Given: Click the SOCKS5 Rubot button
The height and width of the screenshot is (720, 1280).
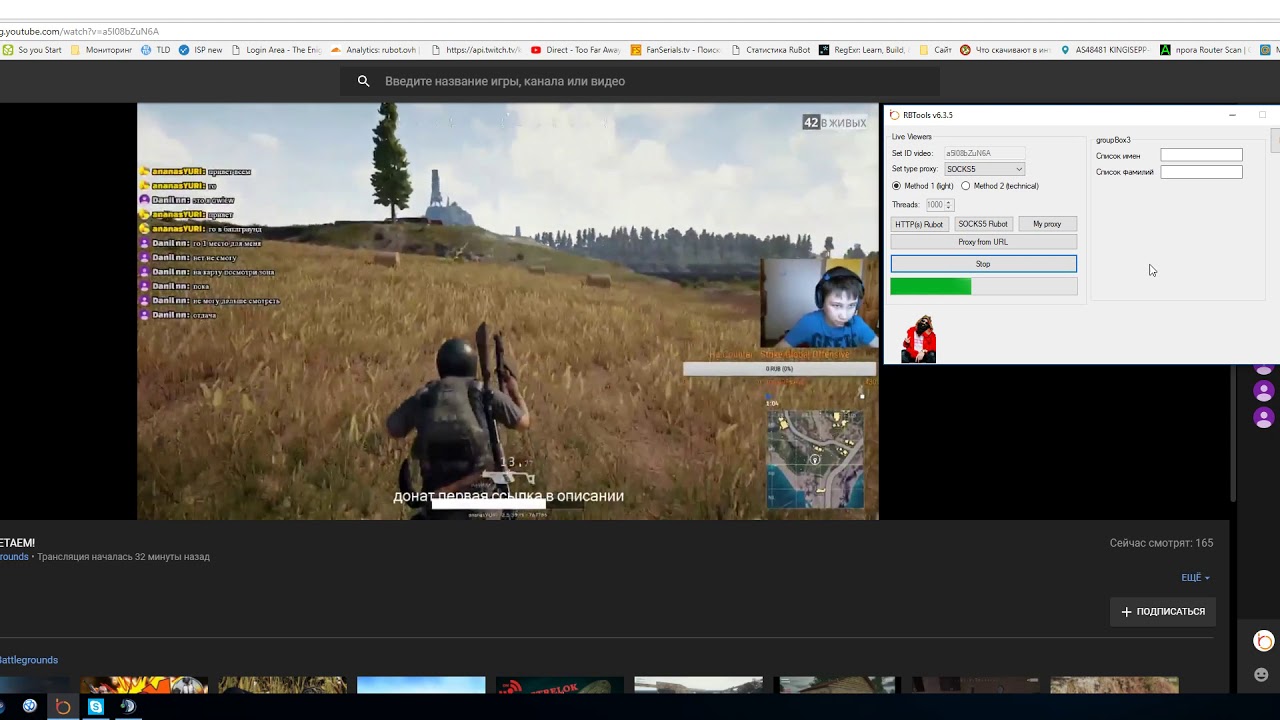Looking at the screenshot, I should coord(983,224).
